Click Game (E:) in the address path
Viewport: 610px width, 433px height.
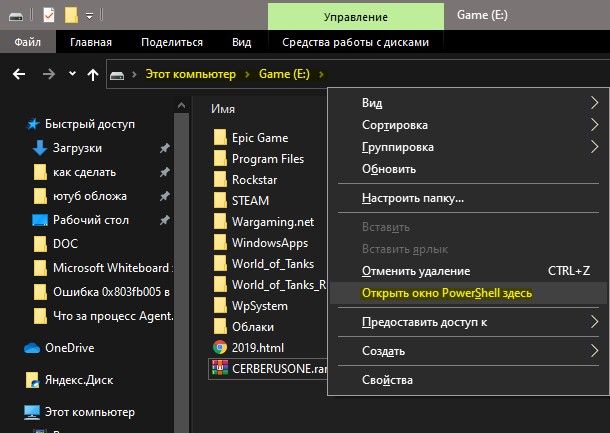click(284, 74)
